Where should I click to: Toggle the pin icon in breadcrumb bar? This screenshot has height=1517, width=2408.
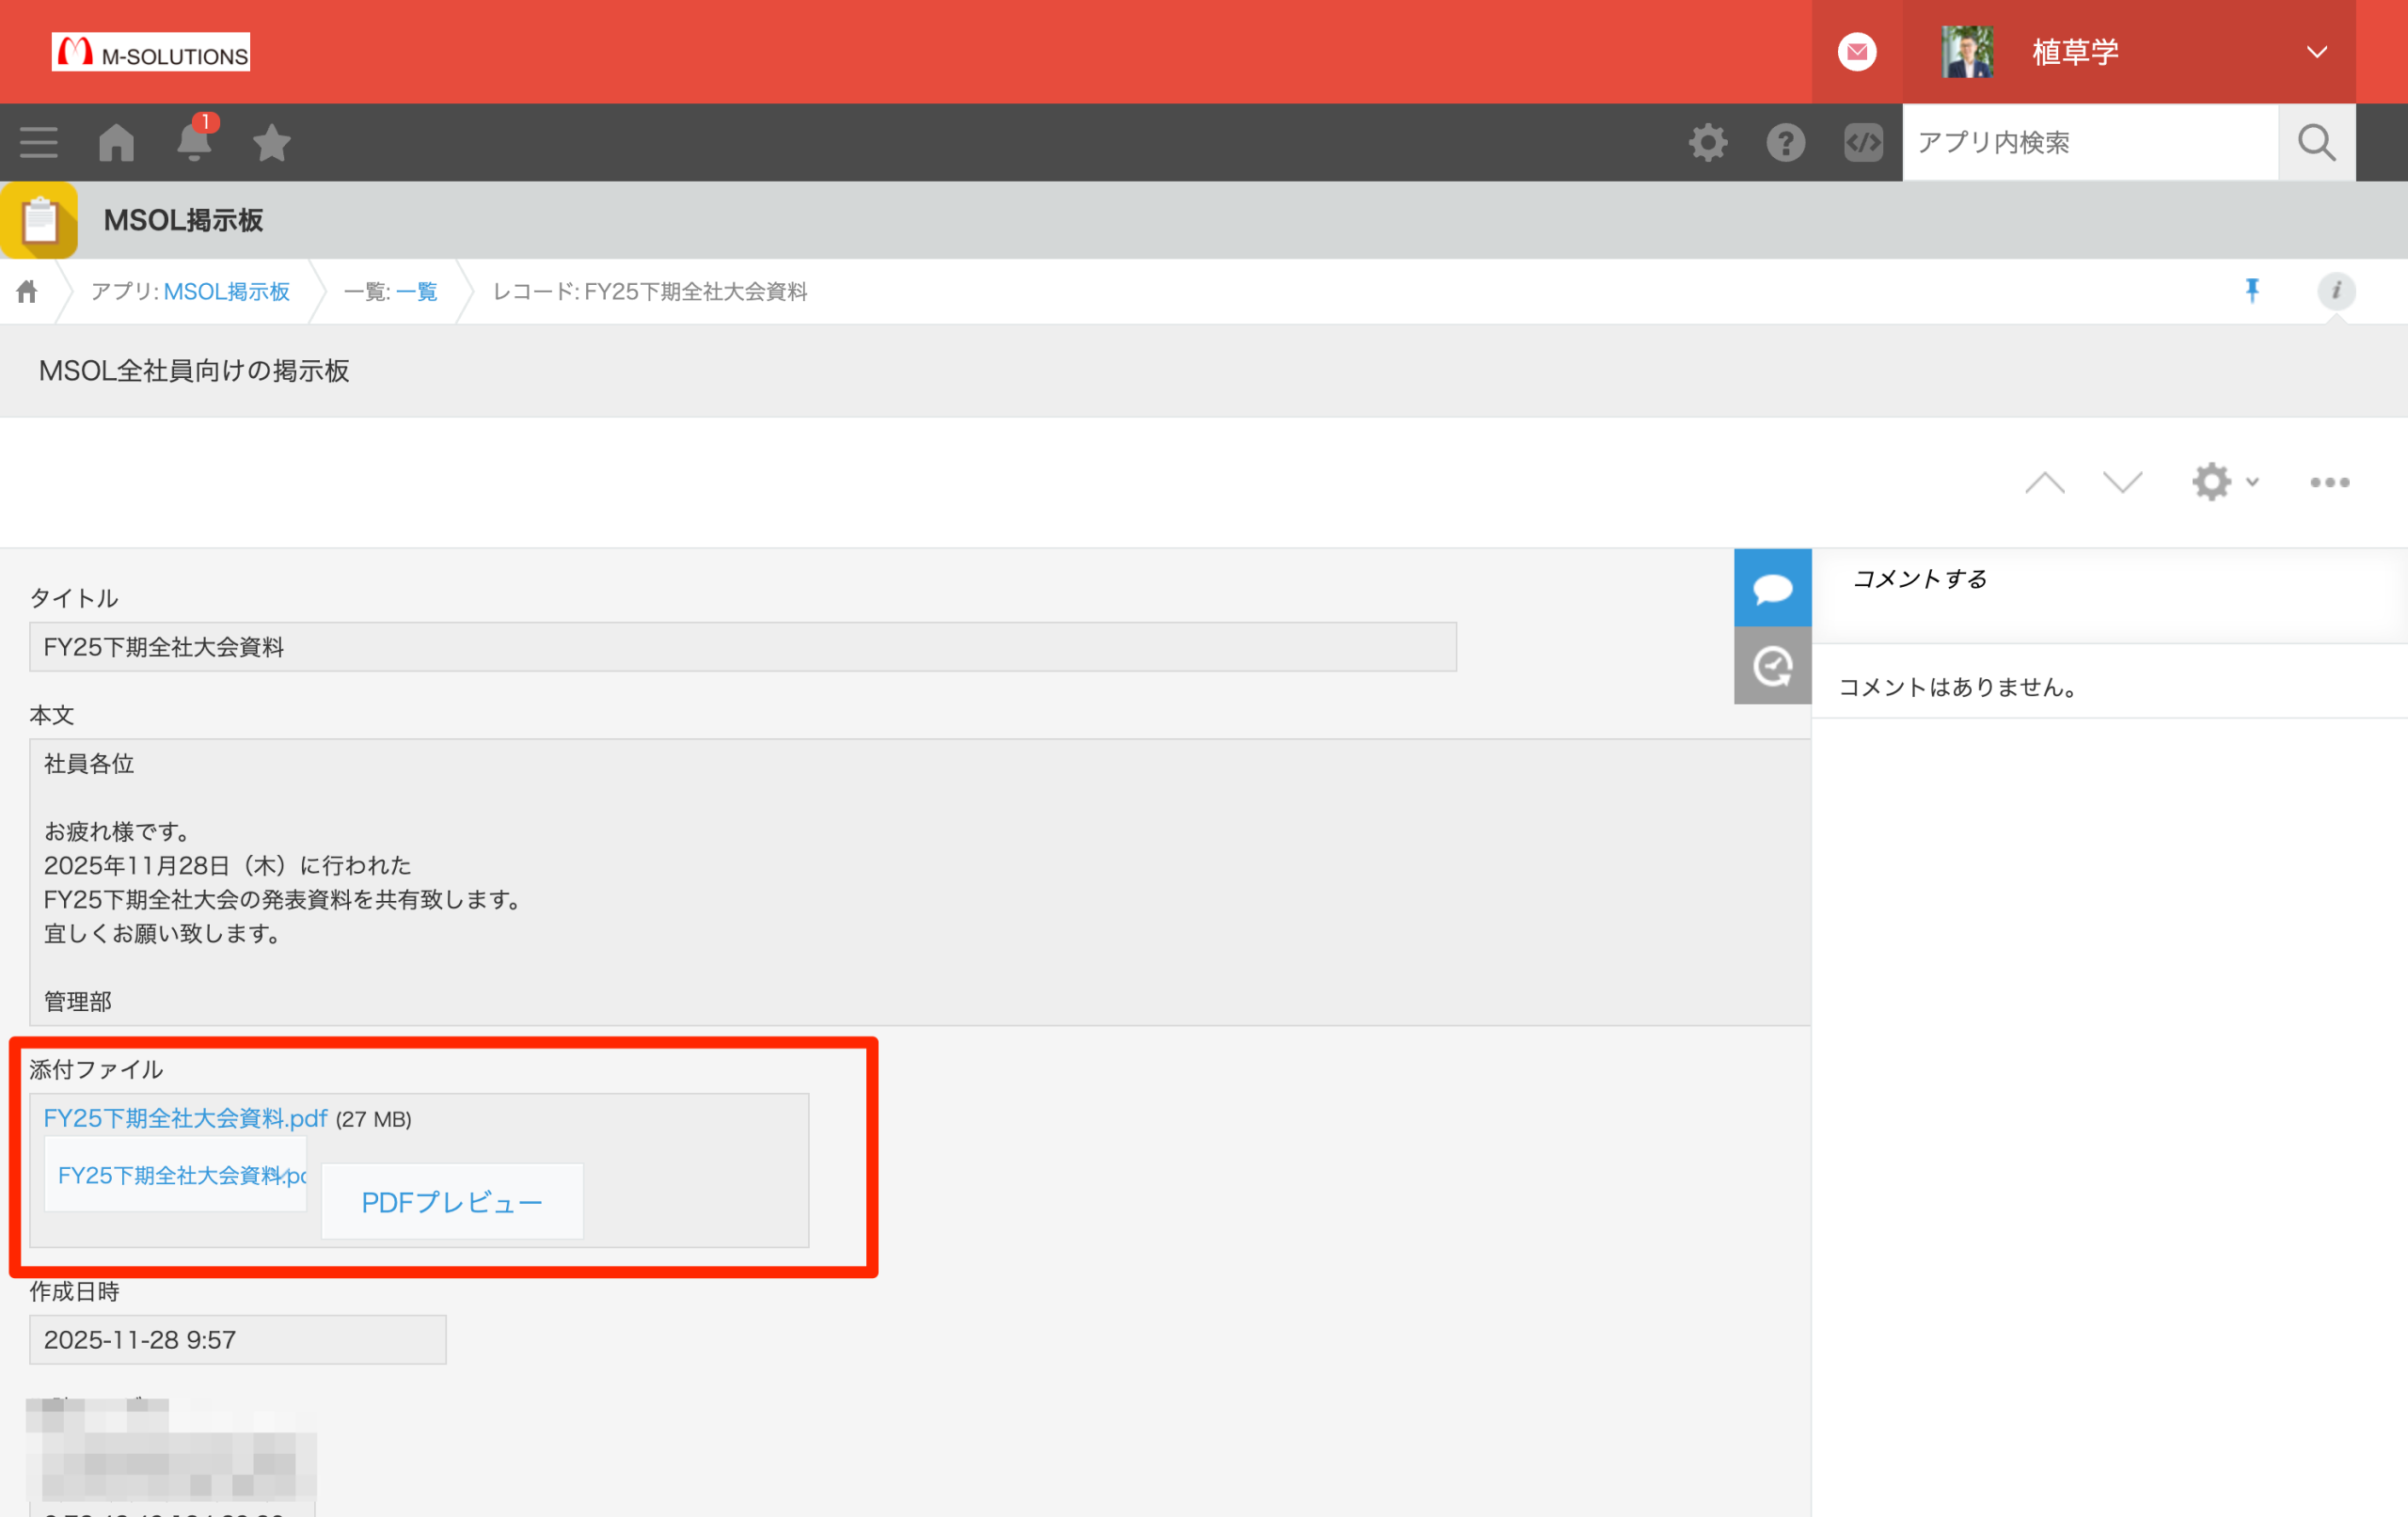click(2252, 290)
